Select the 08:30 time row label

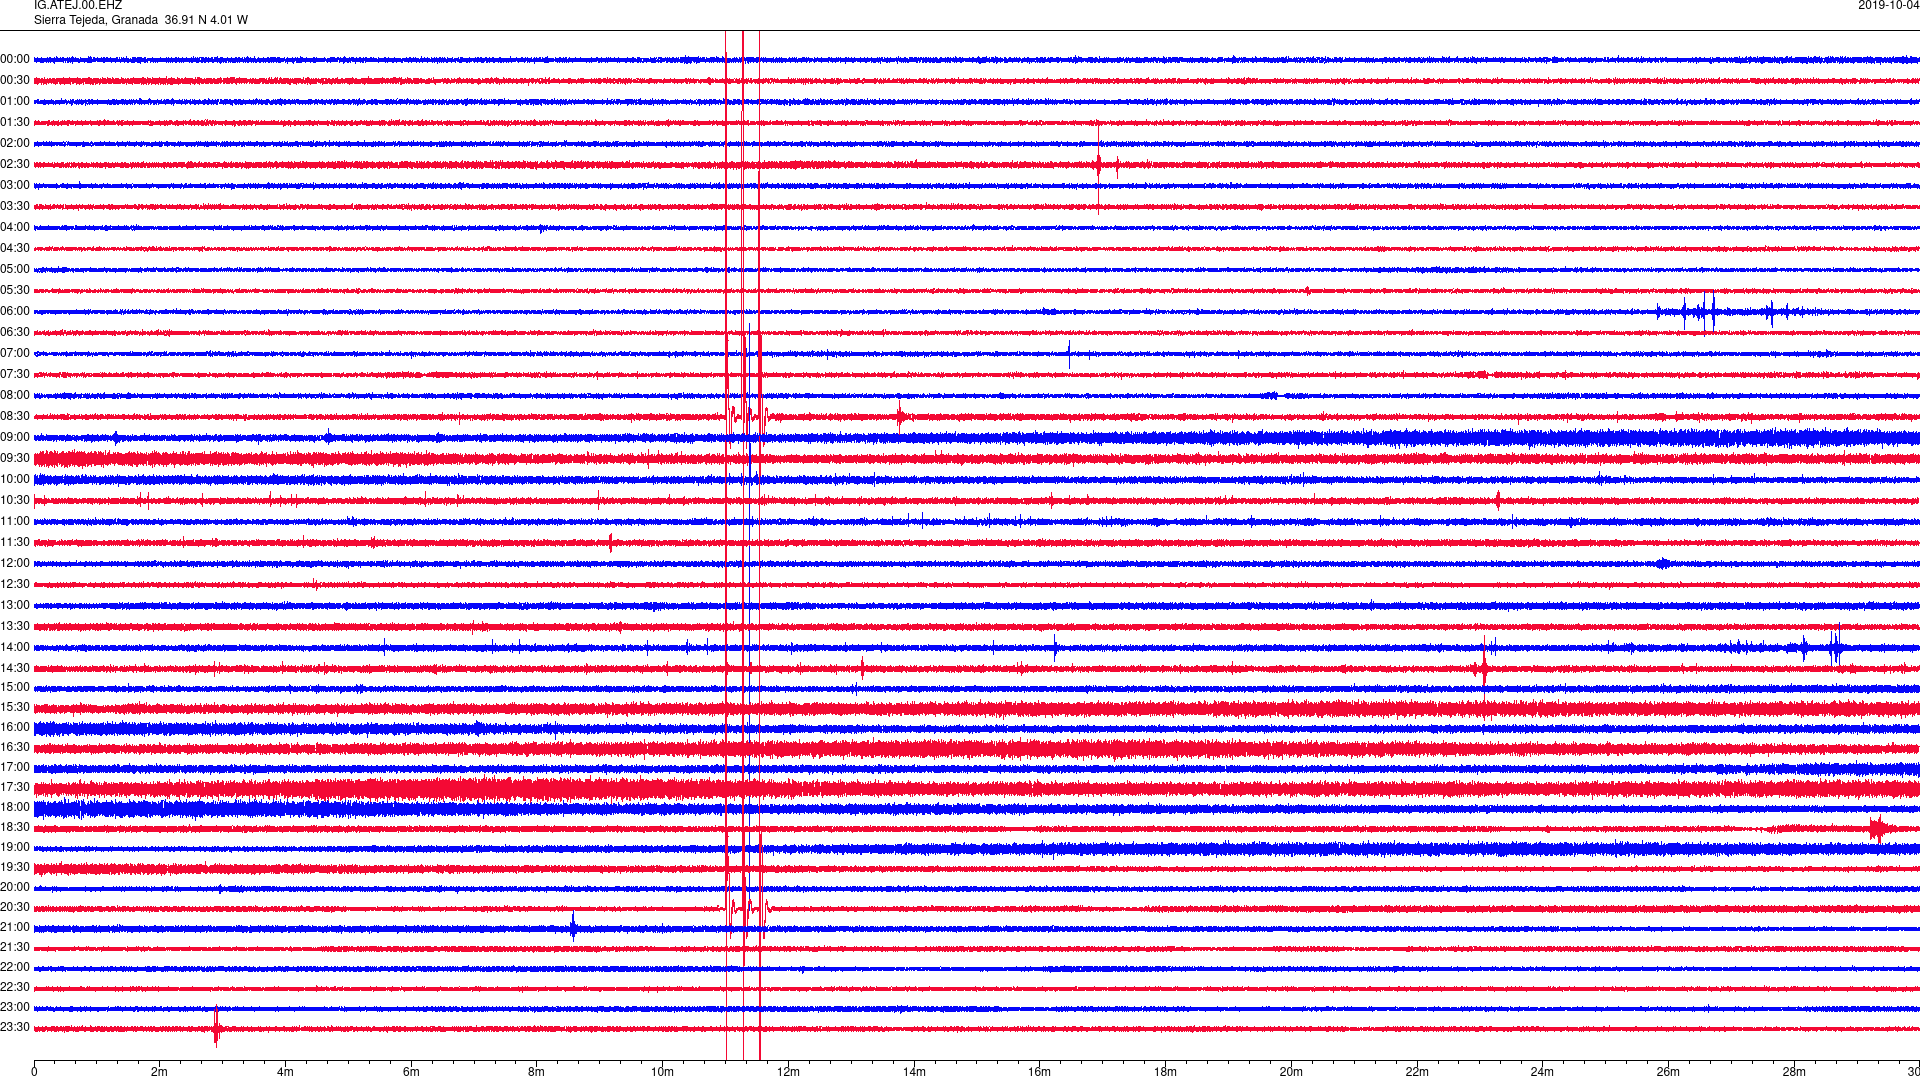tap(15, 416)
